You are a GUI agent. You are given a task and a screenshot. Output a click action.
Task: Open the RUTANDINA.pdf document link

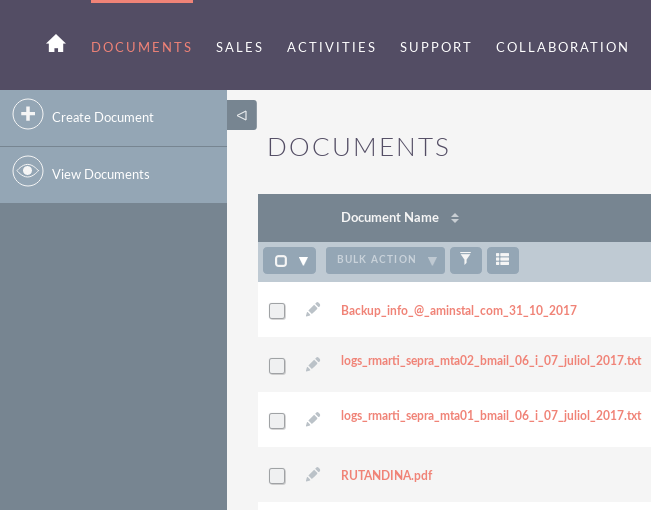[387, 475]
